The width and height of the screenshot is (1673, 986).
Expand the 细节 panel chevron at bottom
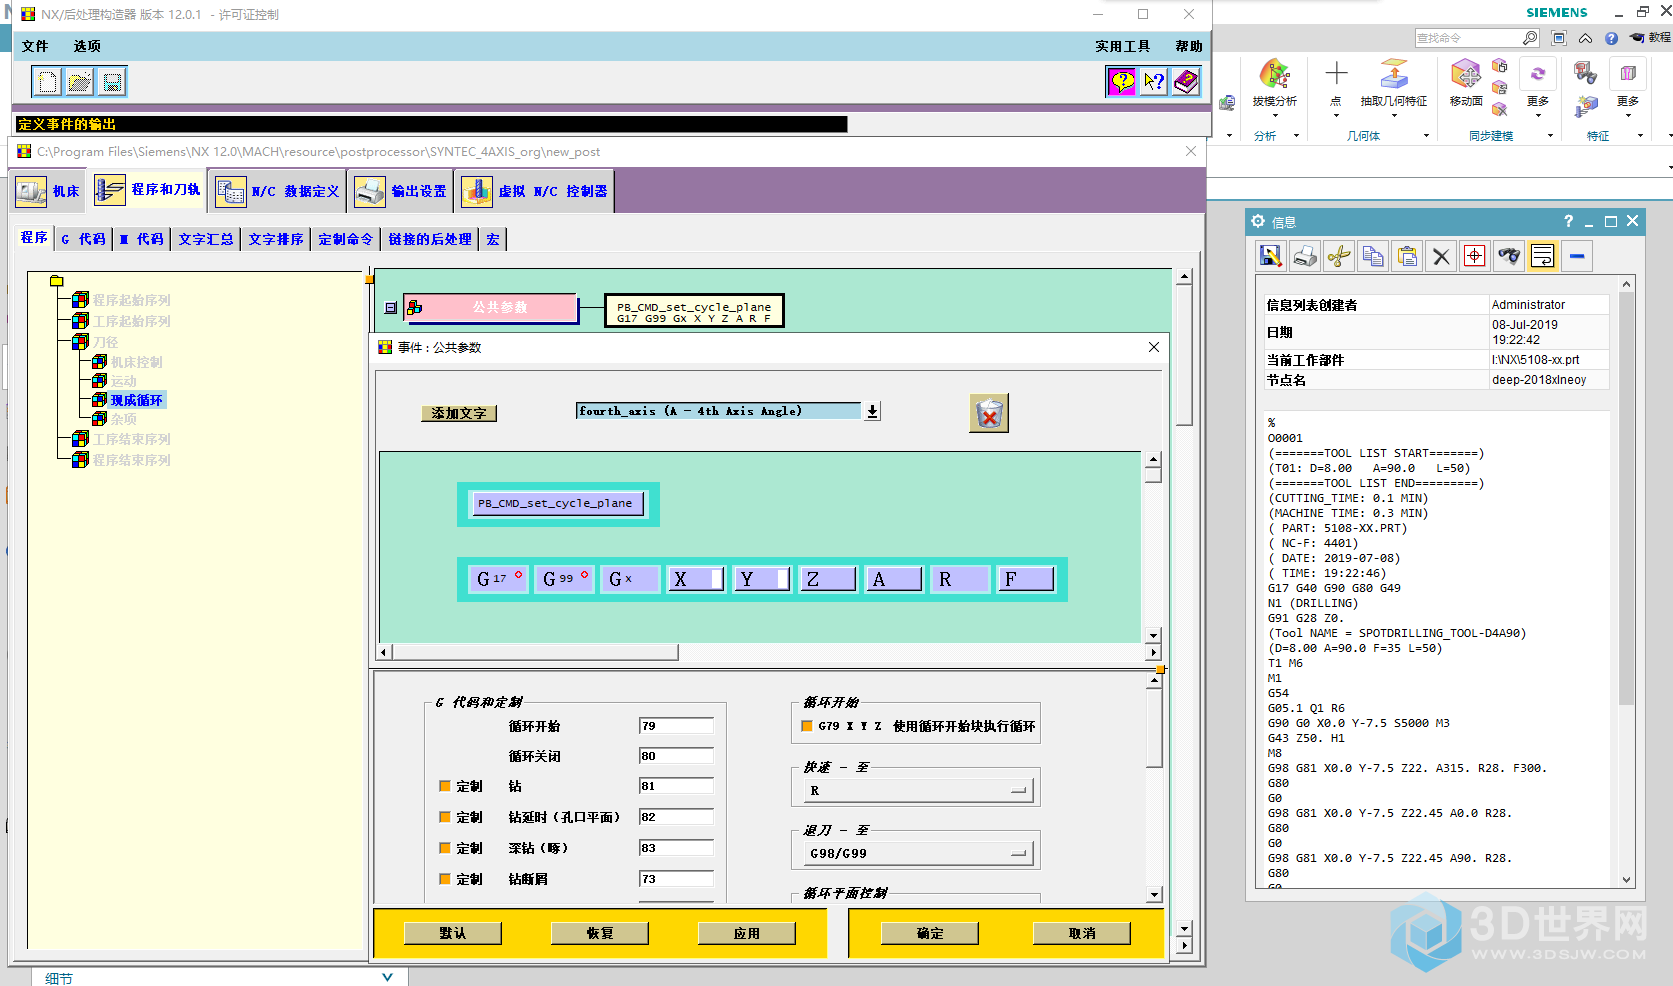pyautogui.click(x=387, y=977)
